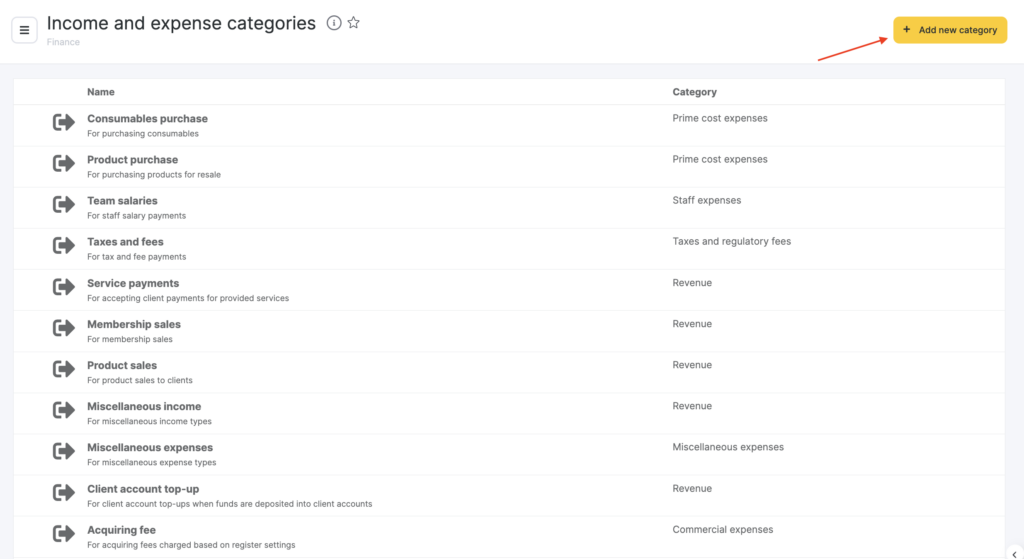Click the Membership sales row icon
The height and width of the screenshot is (559, 1024).
pyautogui.click(x=64, y=328)
